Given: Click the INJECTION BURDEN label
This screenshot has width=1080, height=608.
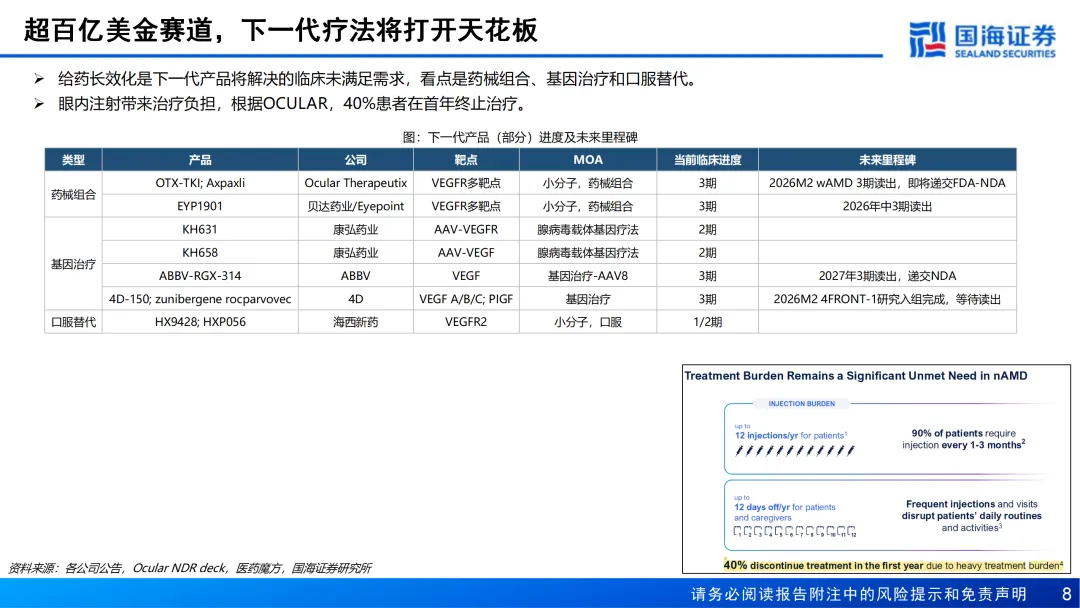Looking at the screenshot, I should tap(802, 403).
